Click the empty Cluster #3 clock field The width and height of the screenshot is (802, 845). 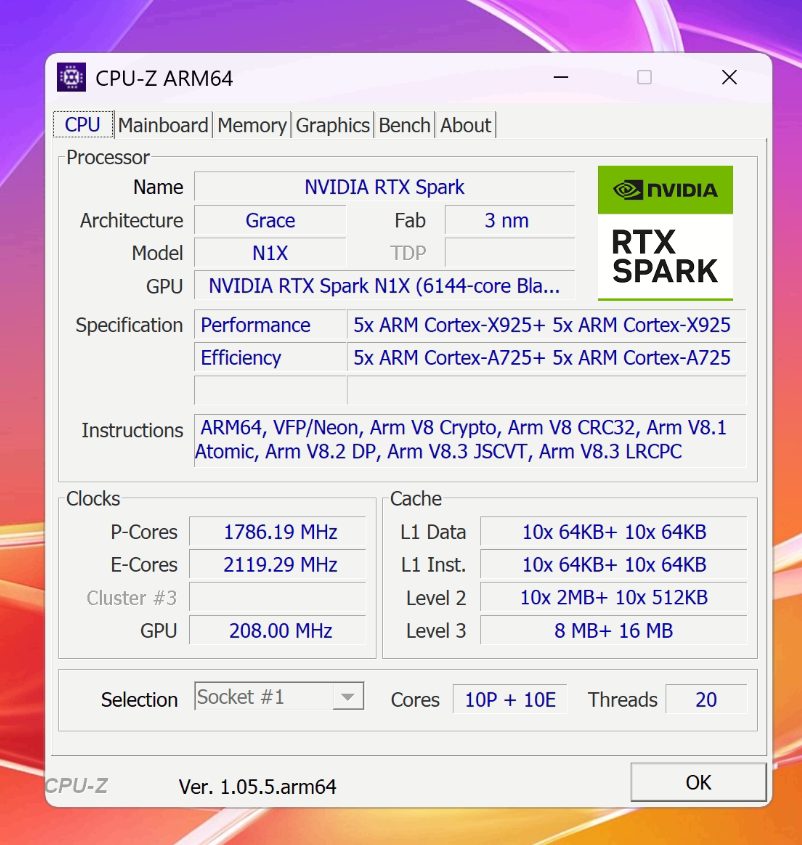click(278, 598)
